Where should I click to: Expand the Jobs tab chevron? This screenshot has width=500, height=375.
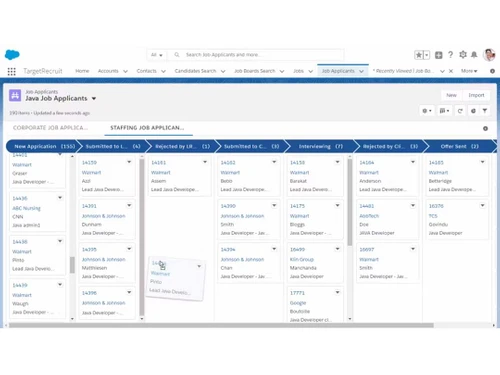click(310, 71)
